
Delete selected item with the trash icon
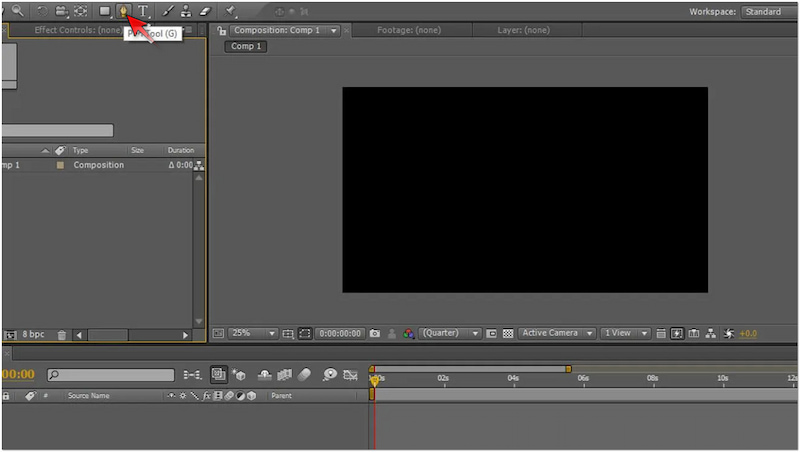pos(62,334)
